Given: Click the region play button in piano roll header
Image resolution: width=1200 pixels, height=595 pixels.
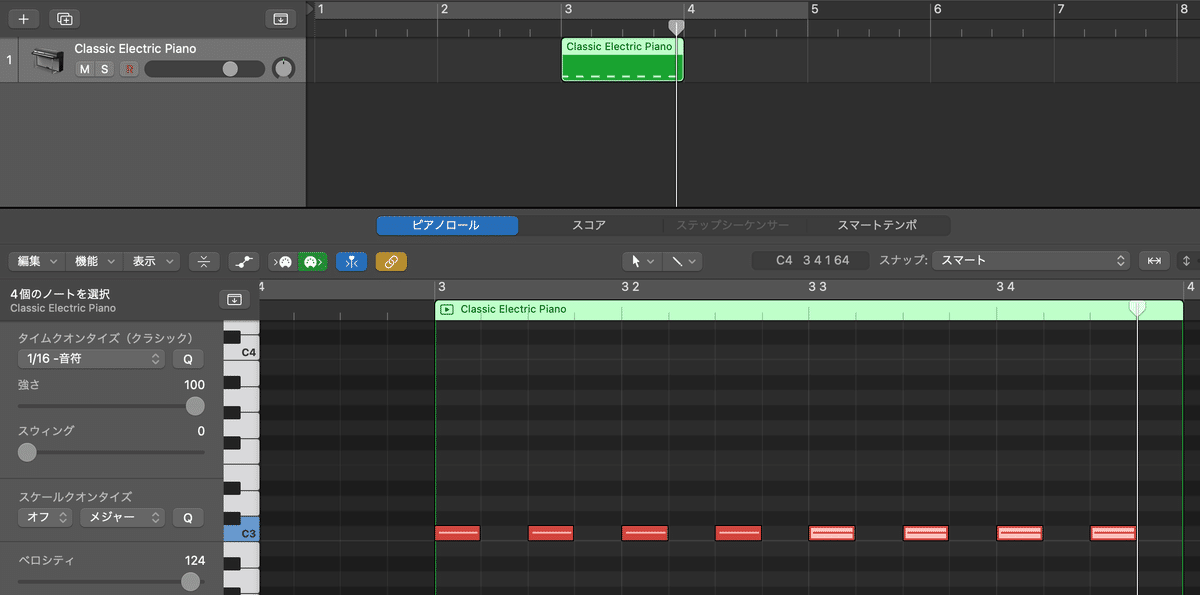Looking at the screenshot, I should click(x=446, y=310).
